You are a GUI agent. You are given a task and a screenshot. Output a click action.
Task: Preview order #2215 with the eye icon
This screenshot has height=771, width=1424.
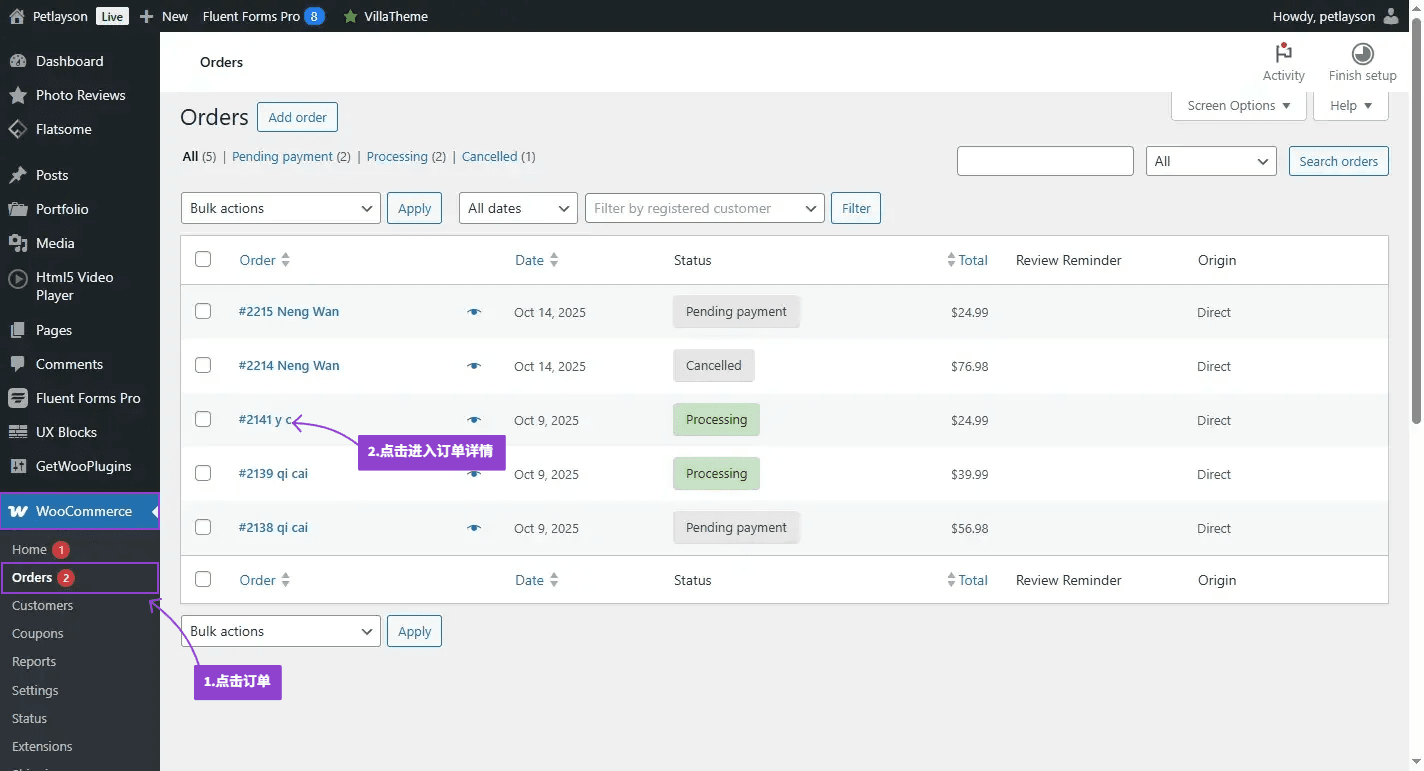(474, 312)
